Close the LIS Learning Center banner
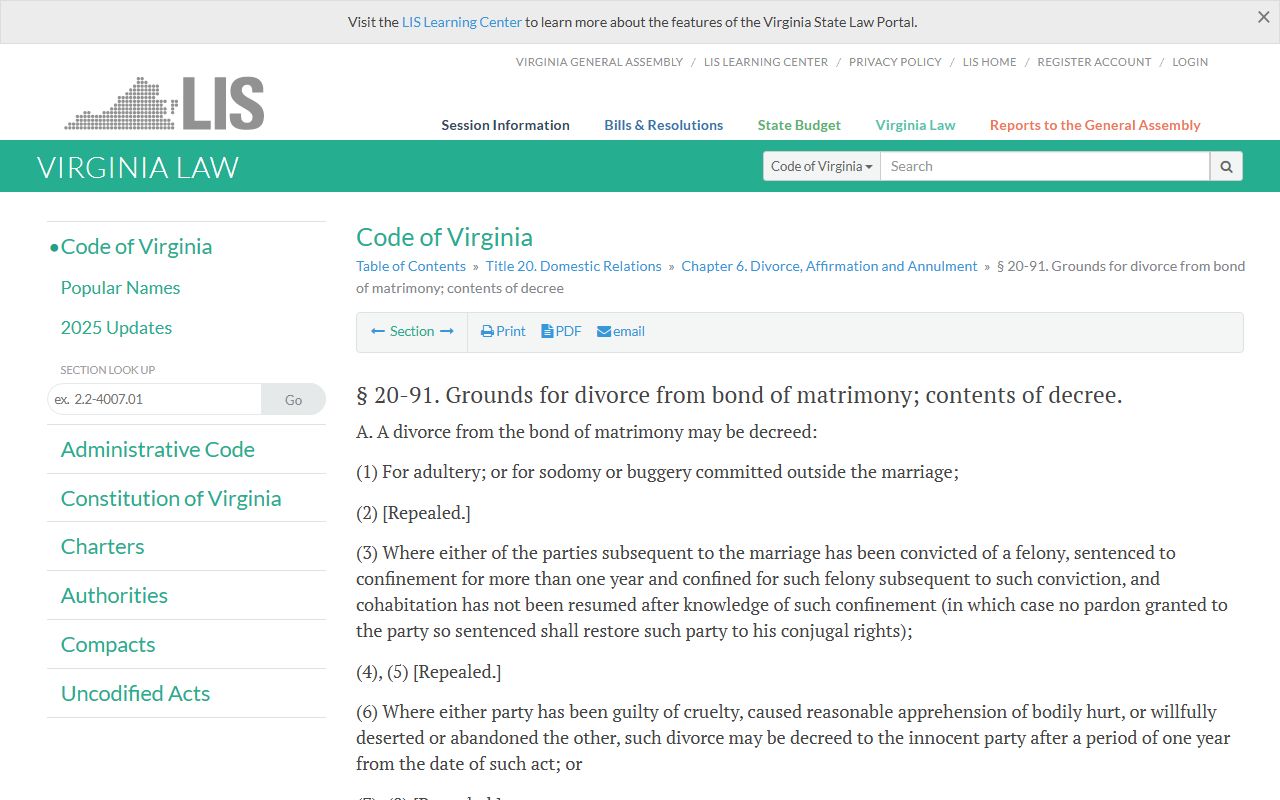The height and width of the screenshot is (800, 1280). tap(1263, 17)
